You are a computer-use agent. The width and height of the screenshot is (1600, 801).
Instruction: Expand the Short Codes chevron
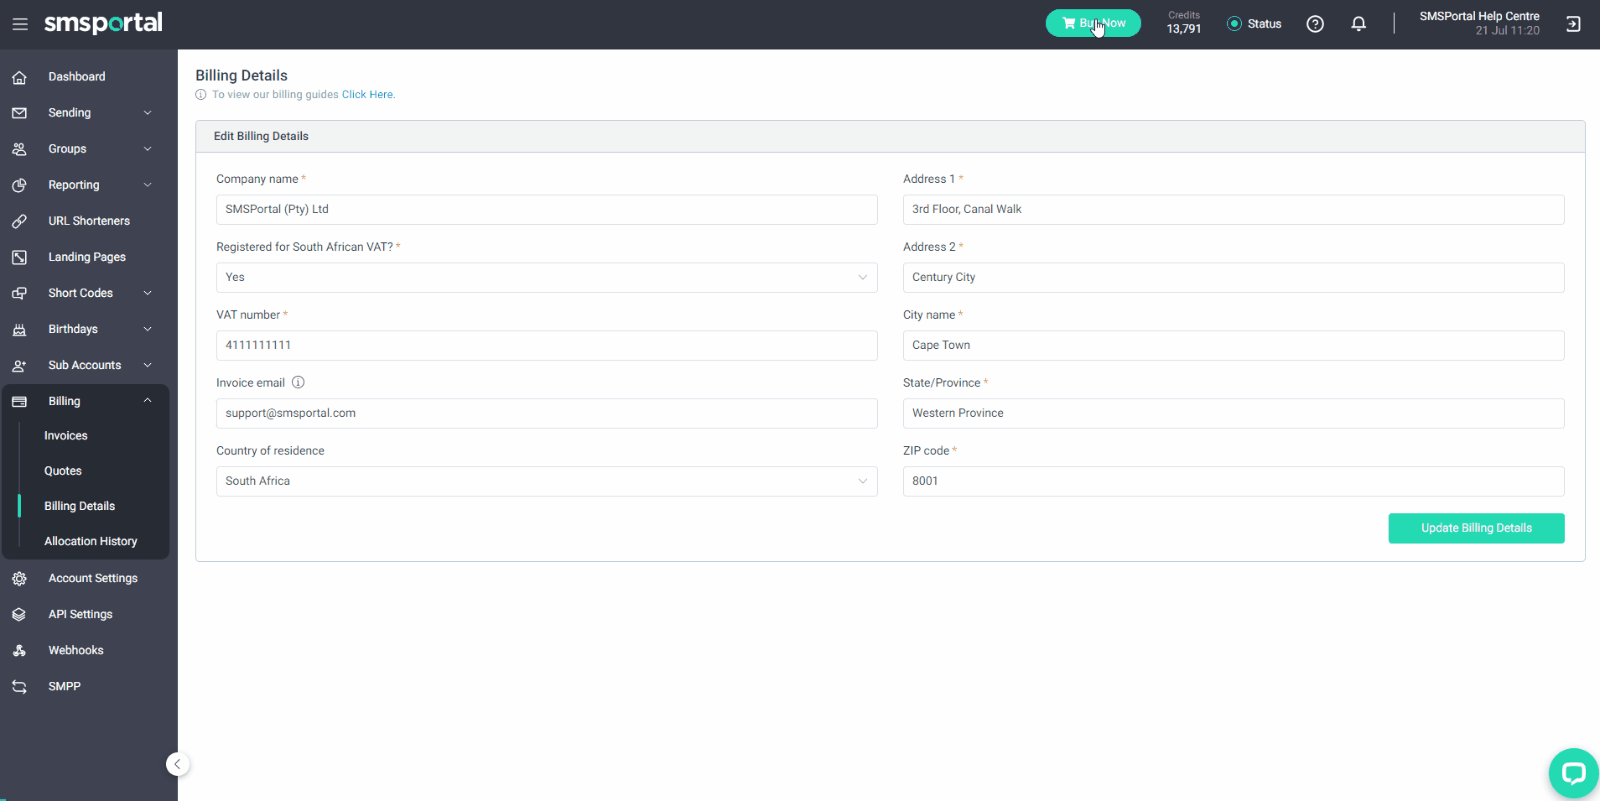click(x=148, y=293)
